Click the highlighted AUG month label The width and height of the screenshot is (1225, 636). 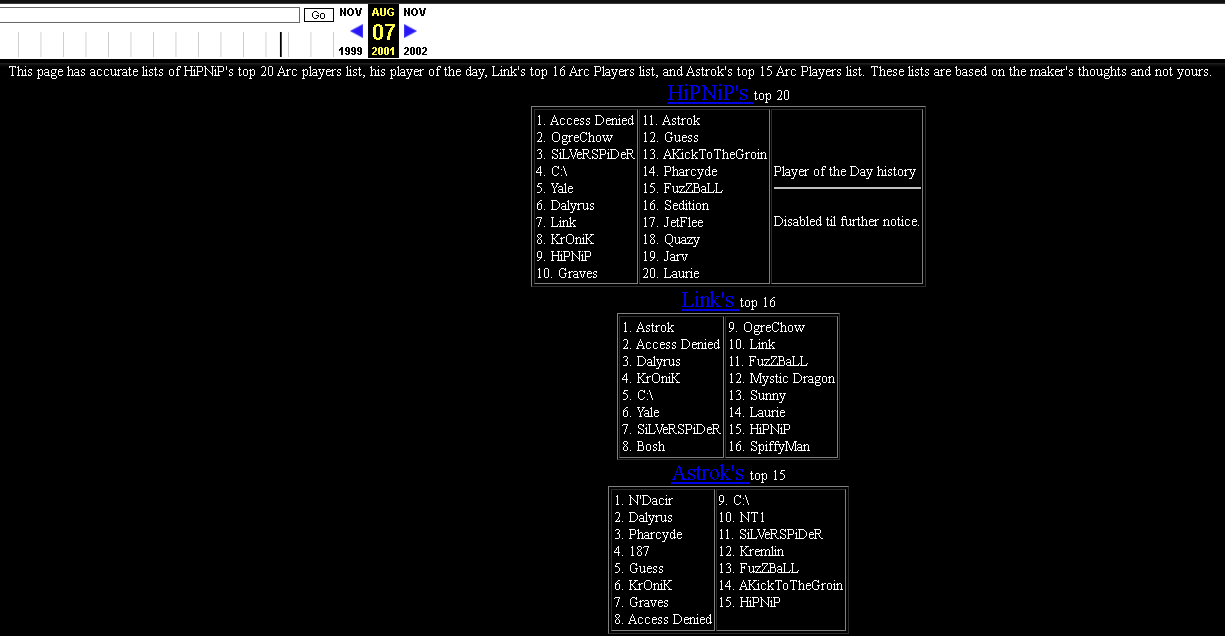click(383, 12)
